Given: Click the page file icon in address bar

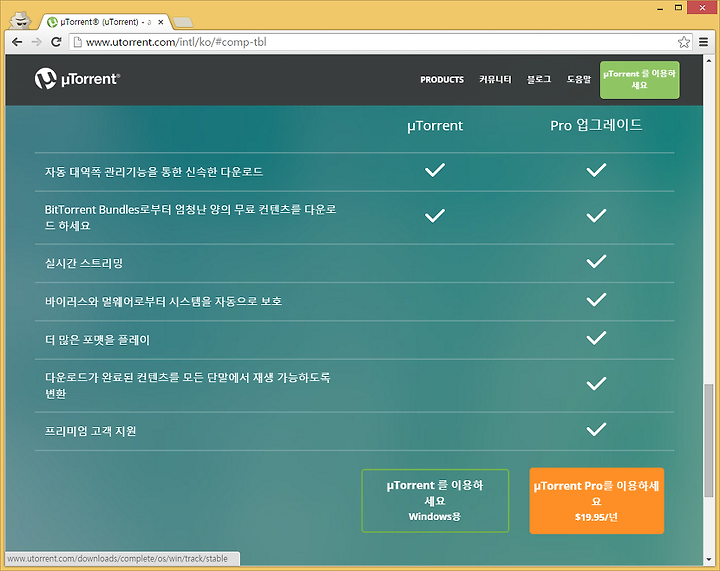Looking at the screenshot, I should click(x=78, y=42).
